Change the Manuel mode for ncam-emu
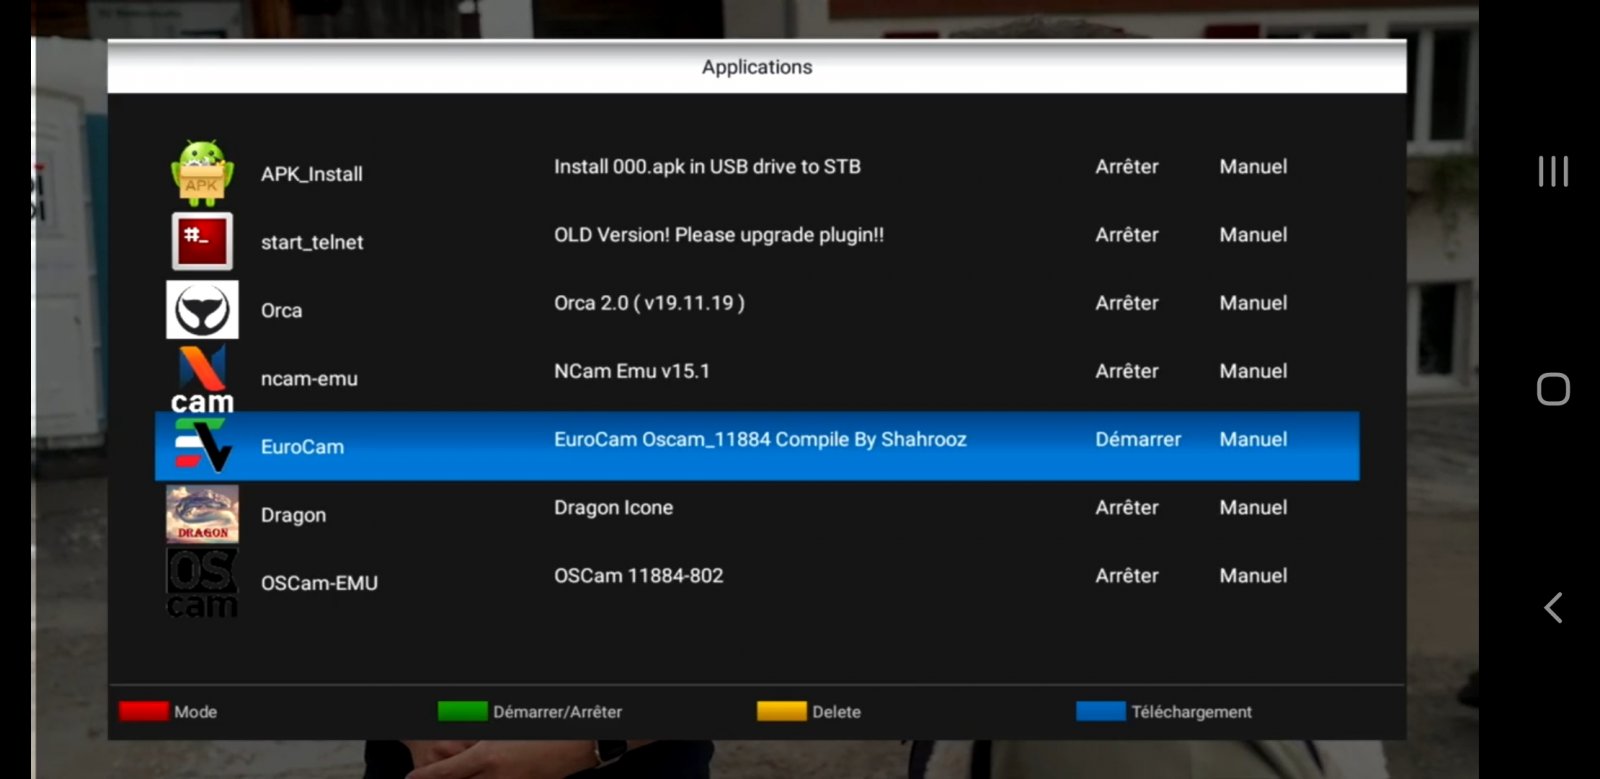 [x=1252, y=371]
